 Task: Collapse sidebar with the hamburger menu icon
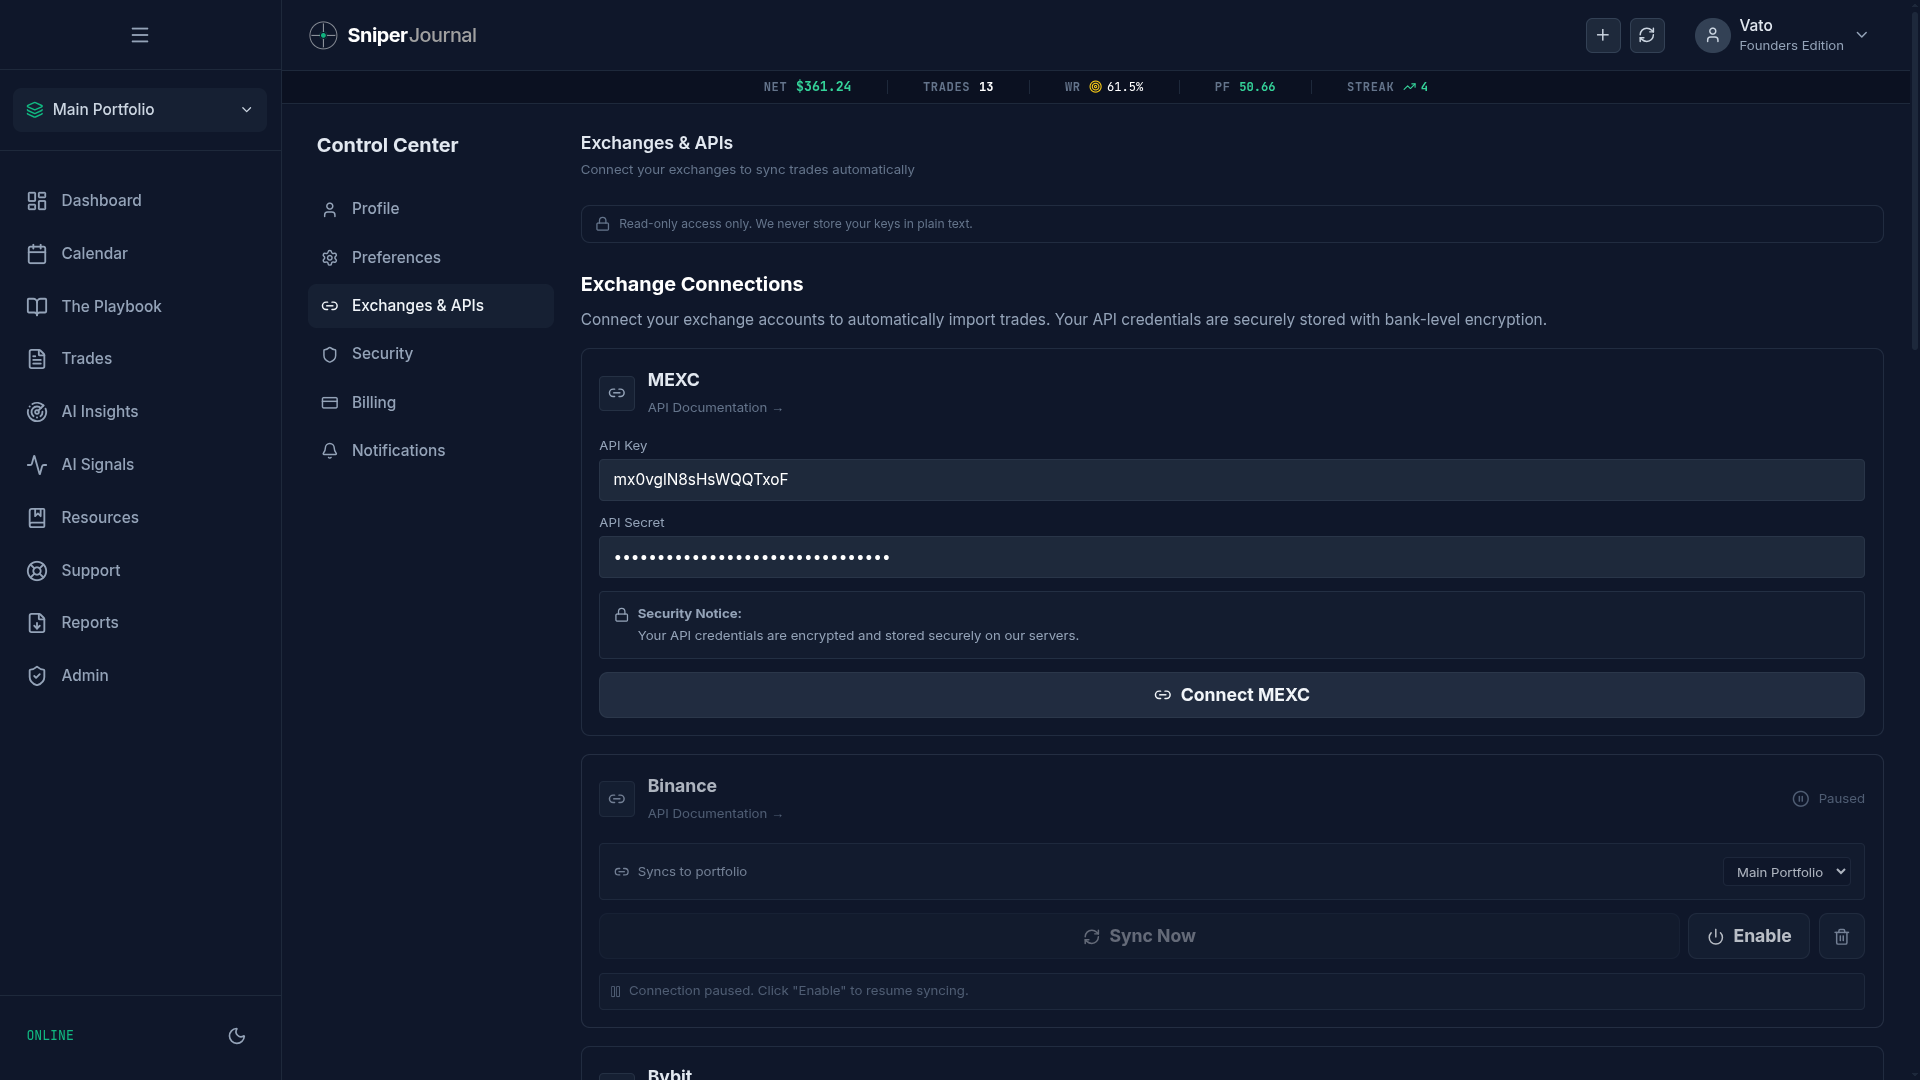pos(140,35)
